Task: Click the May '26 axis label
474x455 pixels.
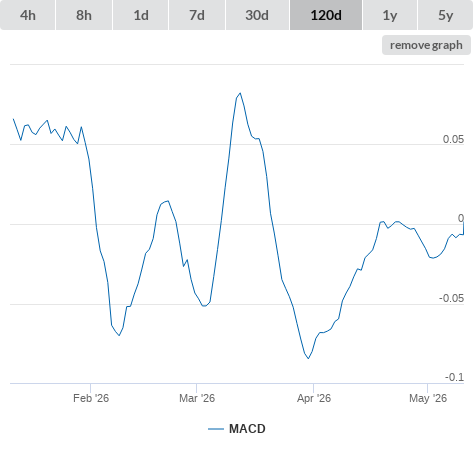Action: point(428,398)
